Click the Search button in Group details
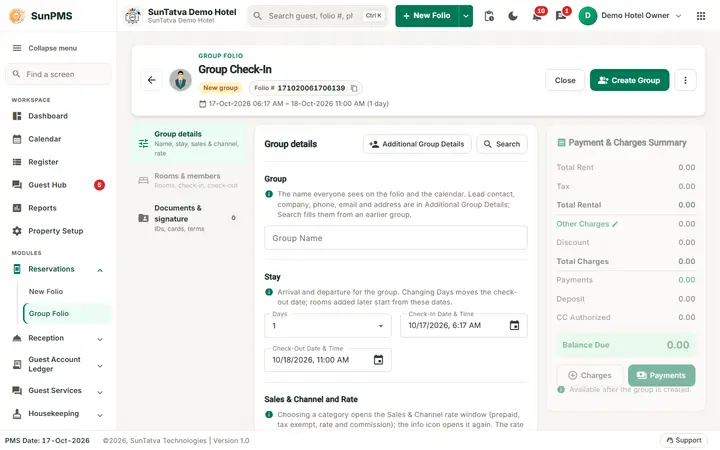 coord(502,144)
